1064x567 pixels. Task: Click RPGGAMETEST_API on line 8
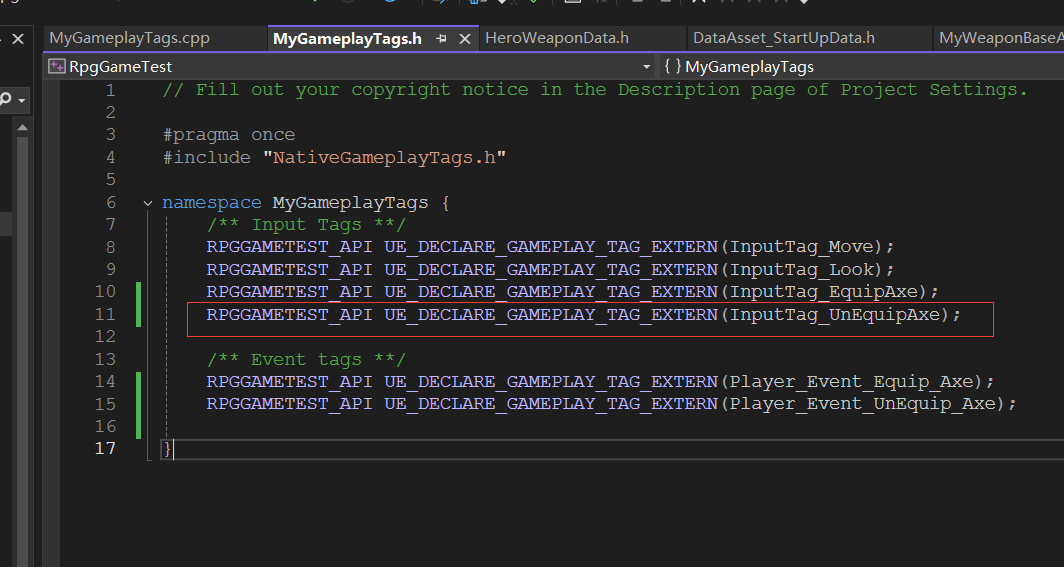tap(290, 247)
